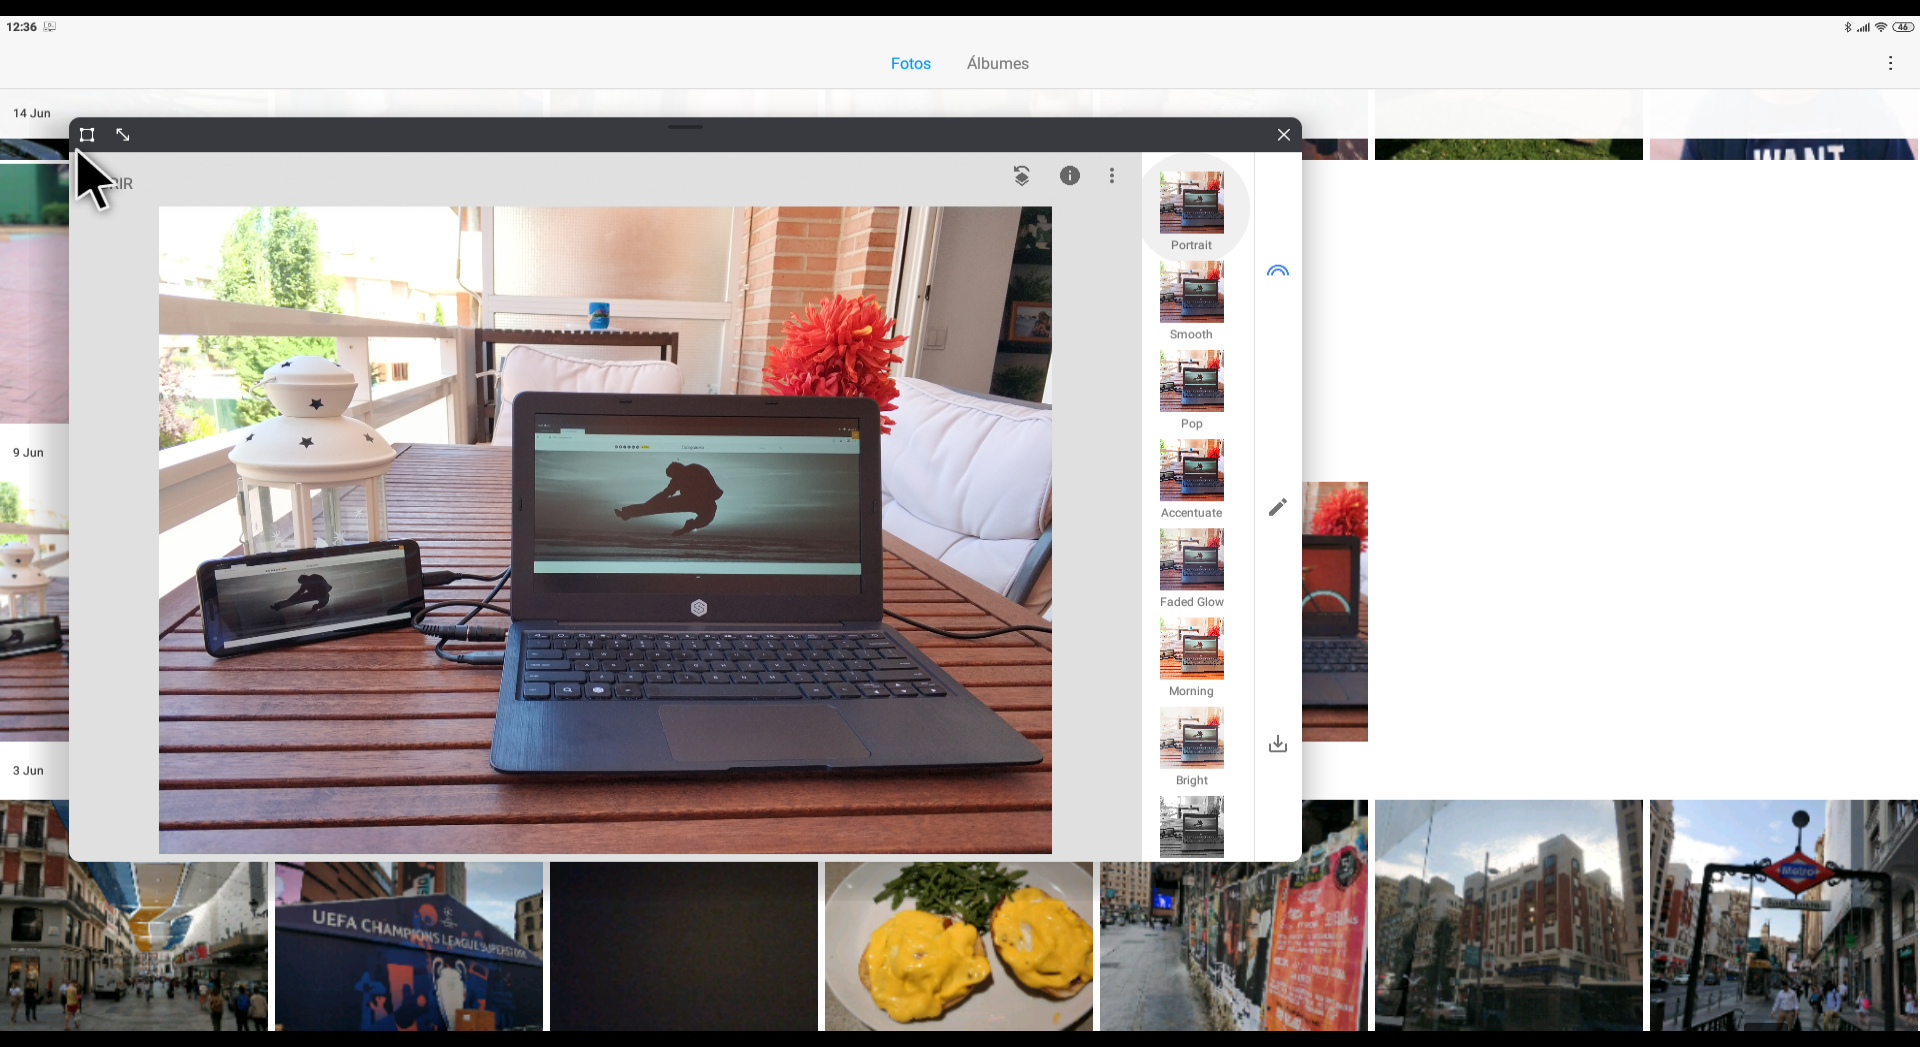Viewport: 1920px width, 1047px height.
Task: Open the UEFA Champions League photo
Action: coord(409,946)
